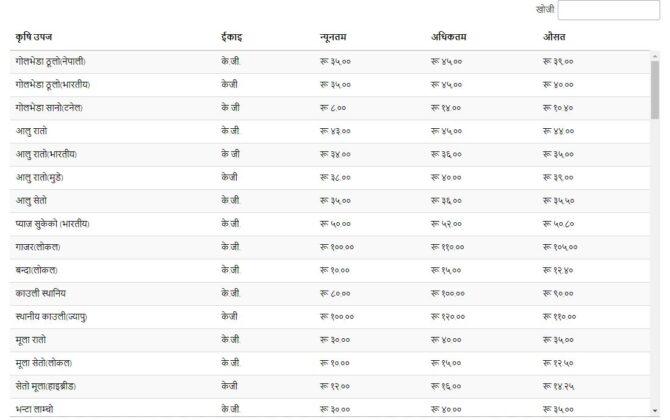The width and height of the screenshot is (670, 420).
Task: Click the आलु रातो(भारतीय) commodity name
Action: tap(46, 154)
